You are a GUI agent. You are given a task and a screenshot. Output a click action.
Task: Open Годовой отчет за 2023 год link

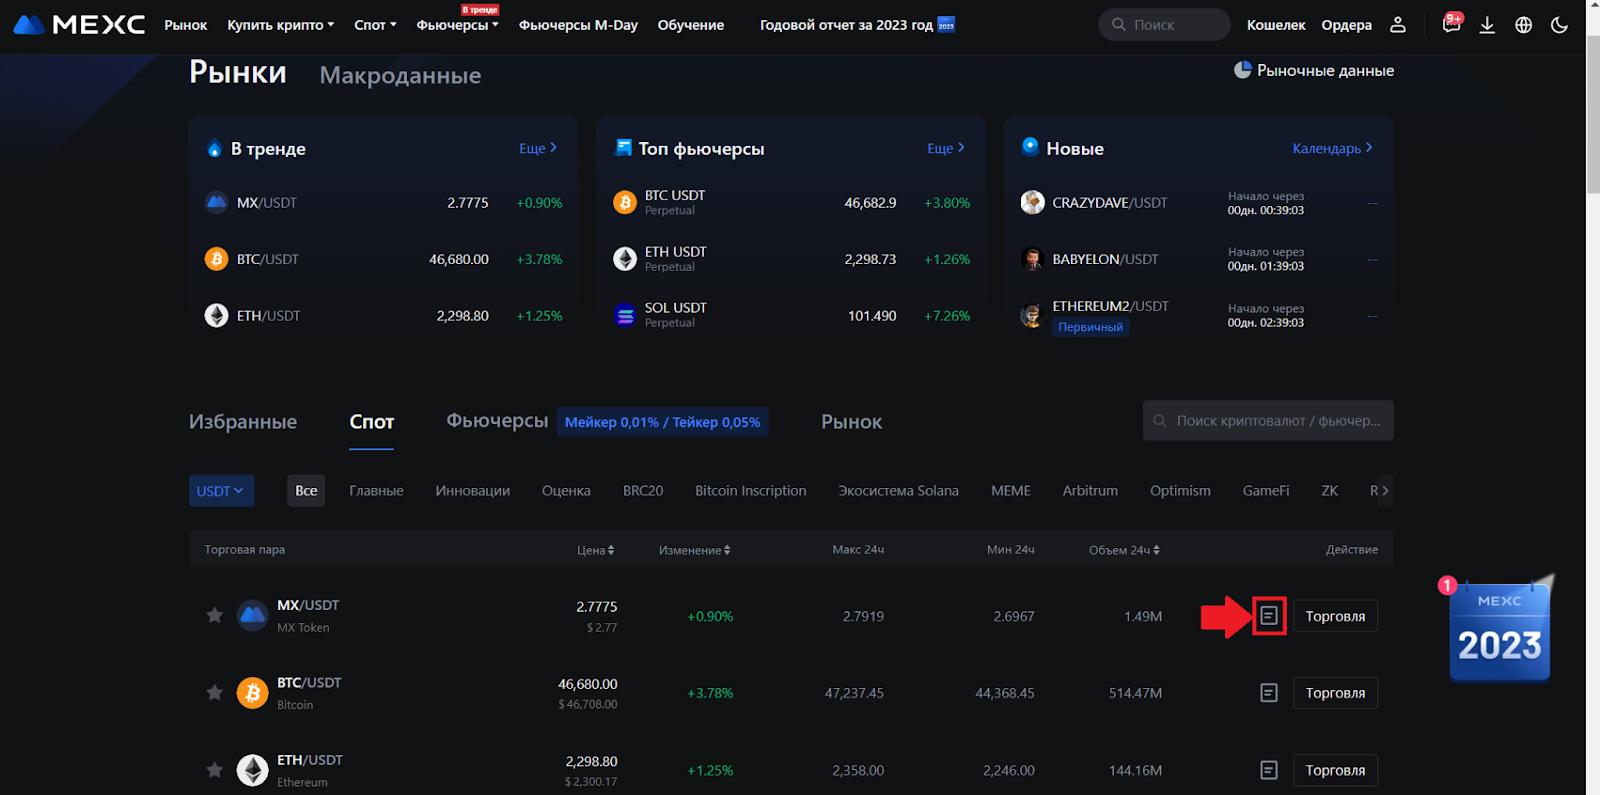point(857,25)
